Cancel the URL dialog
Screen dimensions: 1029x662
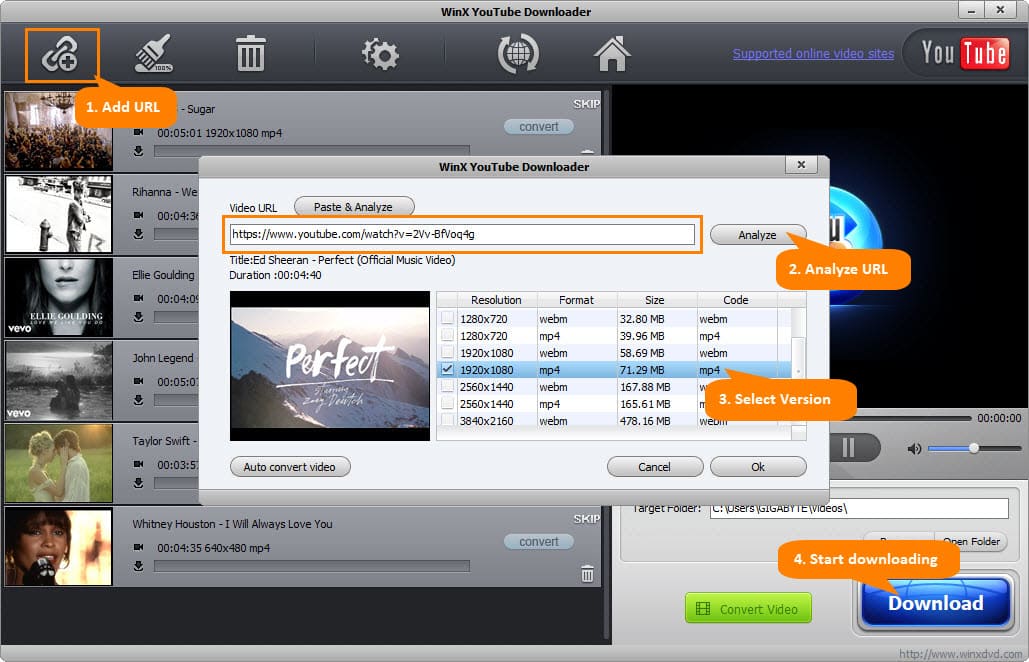(x=655, y=466)
